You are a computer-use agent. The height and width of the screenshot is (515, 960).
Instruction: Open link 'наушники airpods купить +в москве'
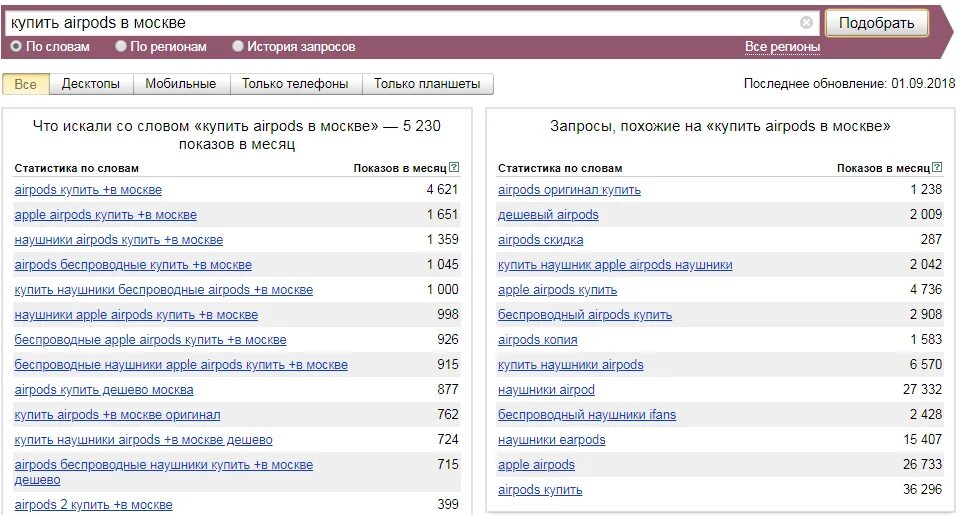click(119, 240)
